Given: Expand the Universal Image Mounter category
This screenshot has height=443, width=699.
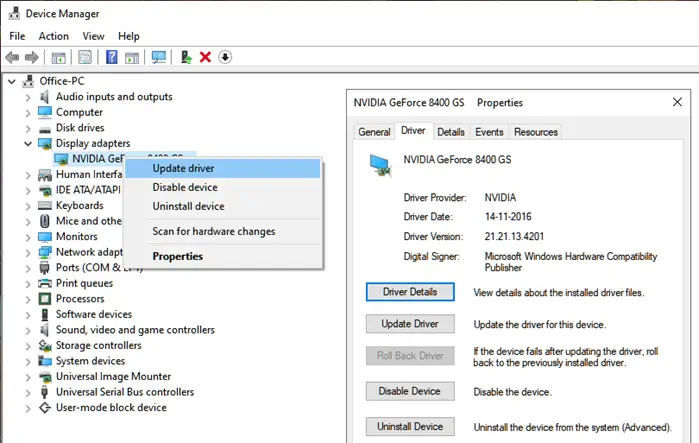Looking at the screenshot, I should (28, 377).
